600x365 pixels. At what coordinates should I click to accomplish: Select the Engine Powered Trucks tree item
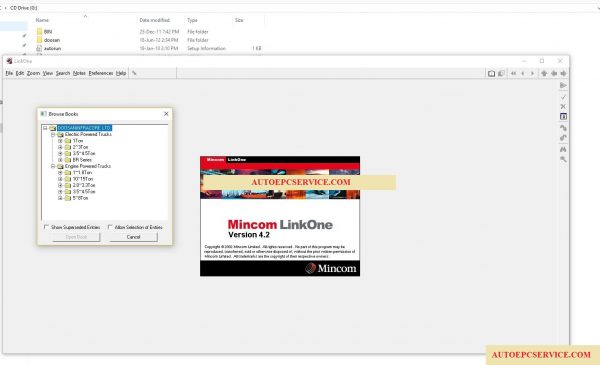tap(88, 166)
